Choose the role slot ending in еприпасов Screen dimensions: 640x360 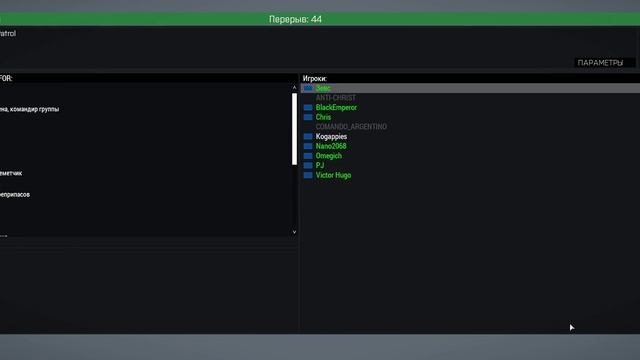click(x=15, y=195)
